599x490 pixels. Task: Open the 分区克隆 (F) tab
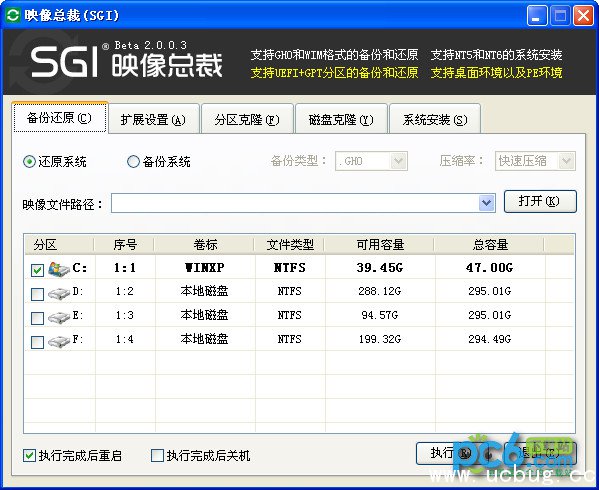point(247,120)
